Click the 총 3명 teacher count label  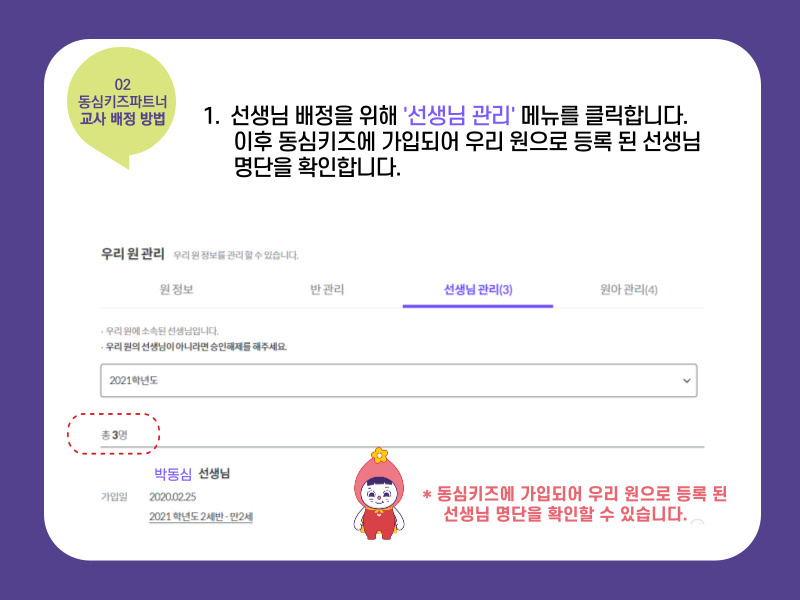[x=114, y=435]
